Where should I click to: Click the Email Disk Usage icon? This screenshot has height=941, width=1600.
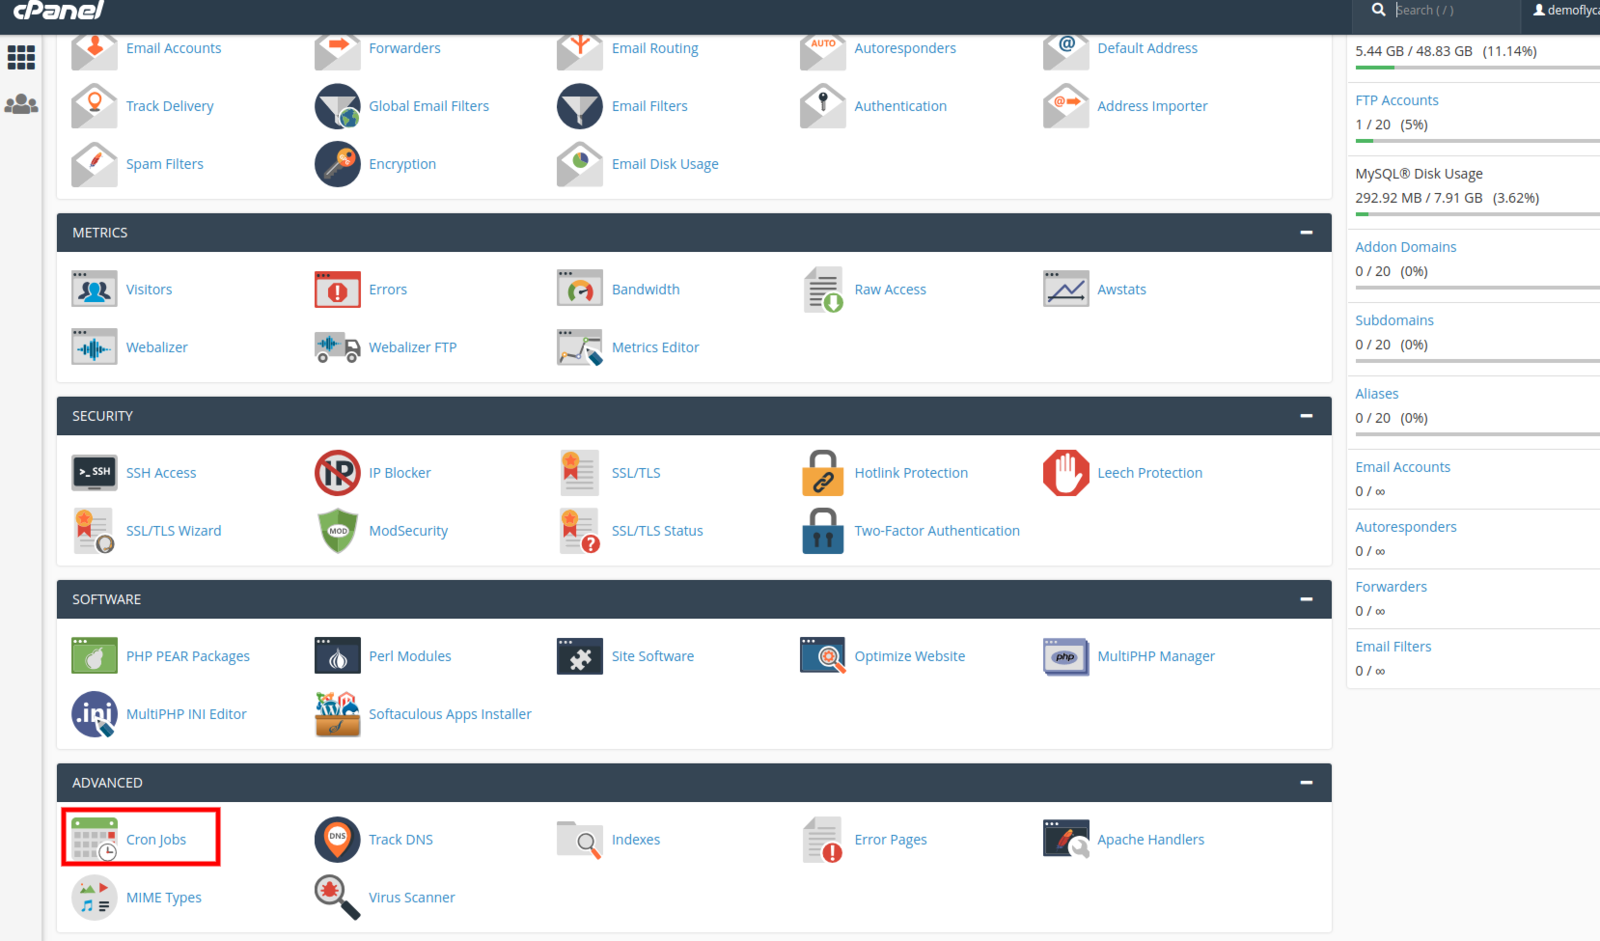pyautogui.click(x=579, y=164)
